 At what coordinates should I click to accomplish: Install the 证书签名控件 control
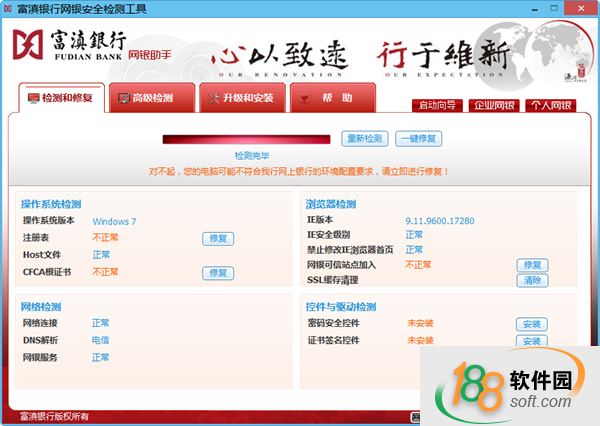pyautogui.click(x=532, y=341)
